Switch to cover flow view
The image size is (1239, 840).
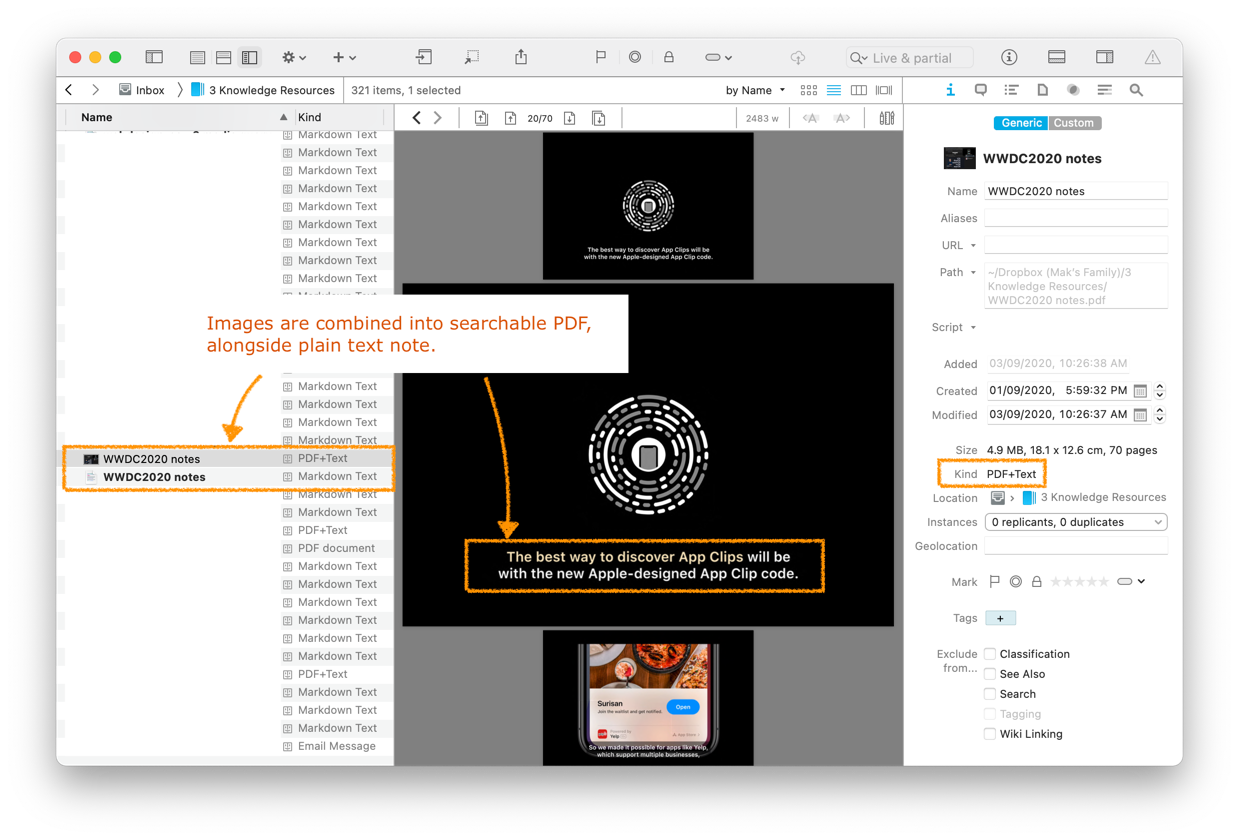click(884, 90)
